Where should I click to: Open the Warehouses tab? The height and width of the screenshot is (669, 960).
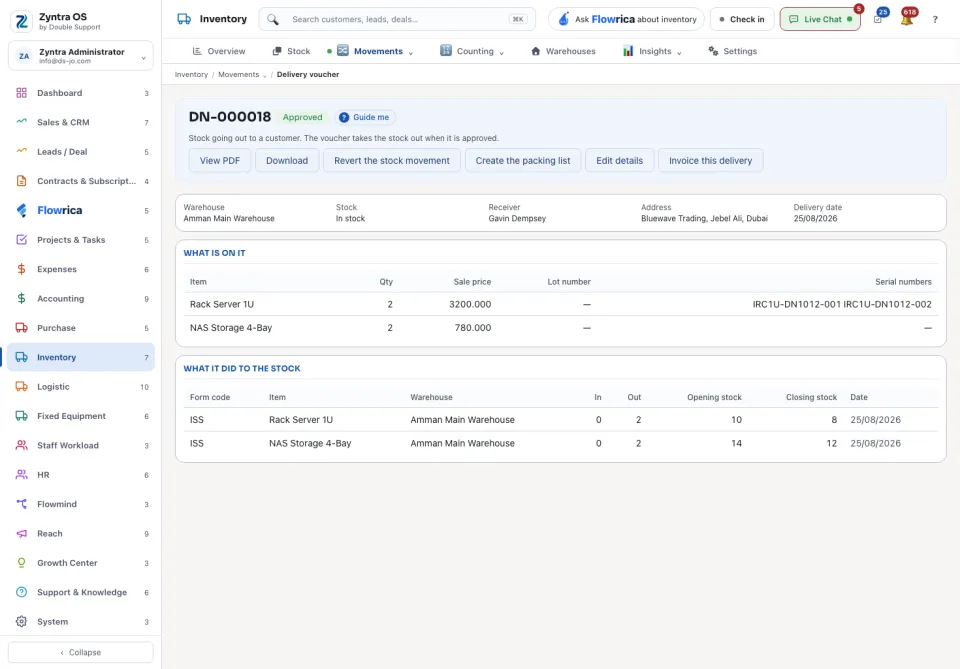563,51
